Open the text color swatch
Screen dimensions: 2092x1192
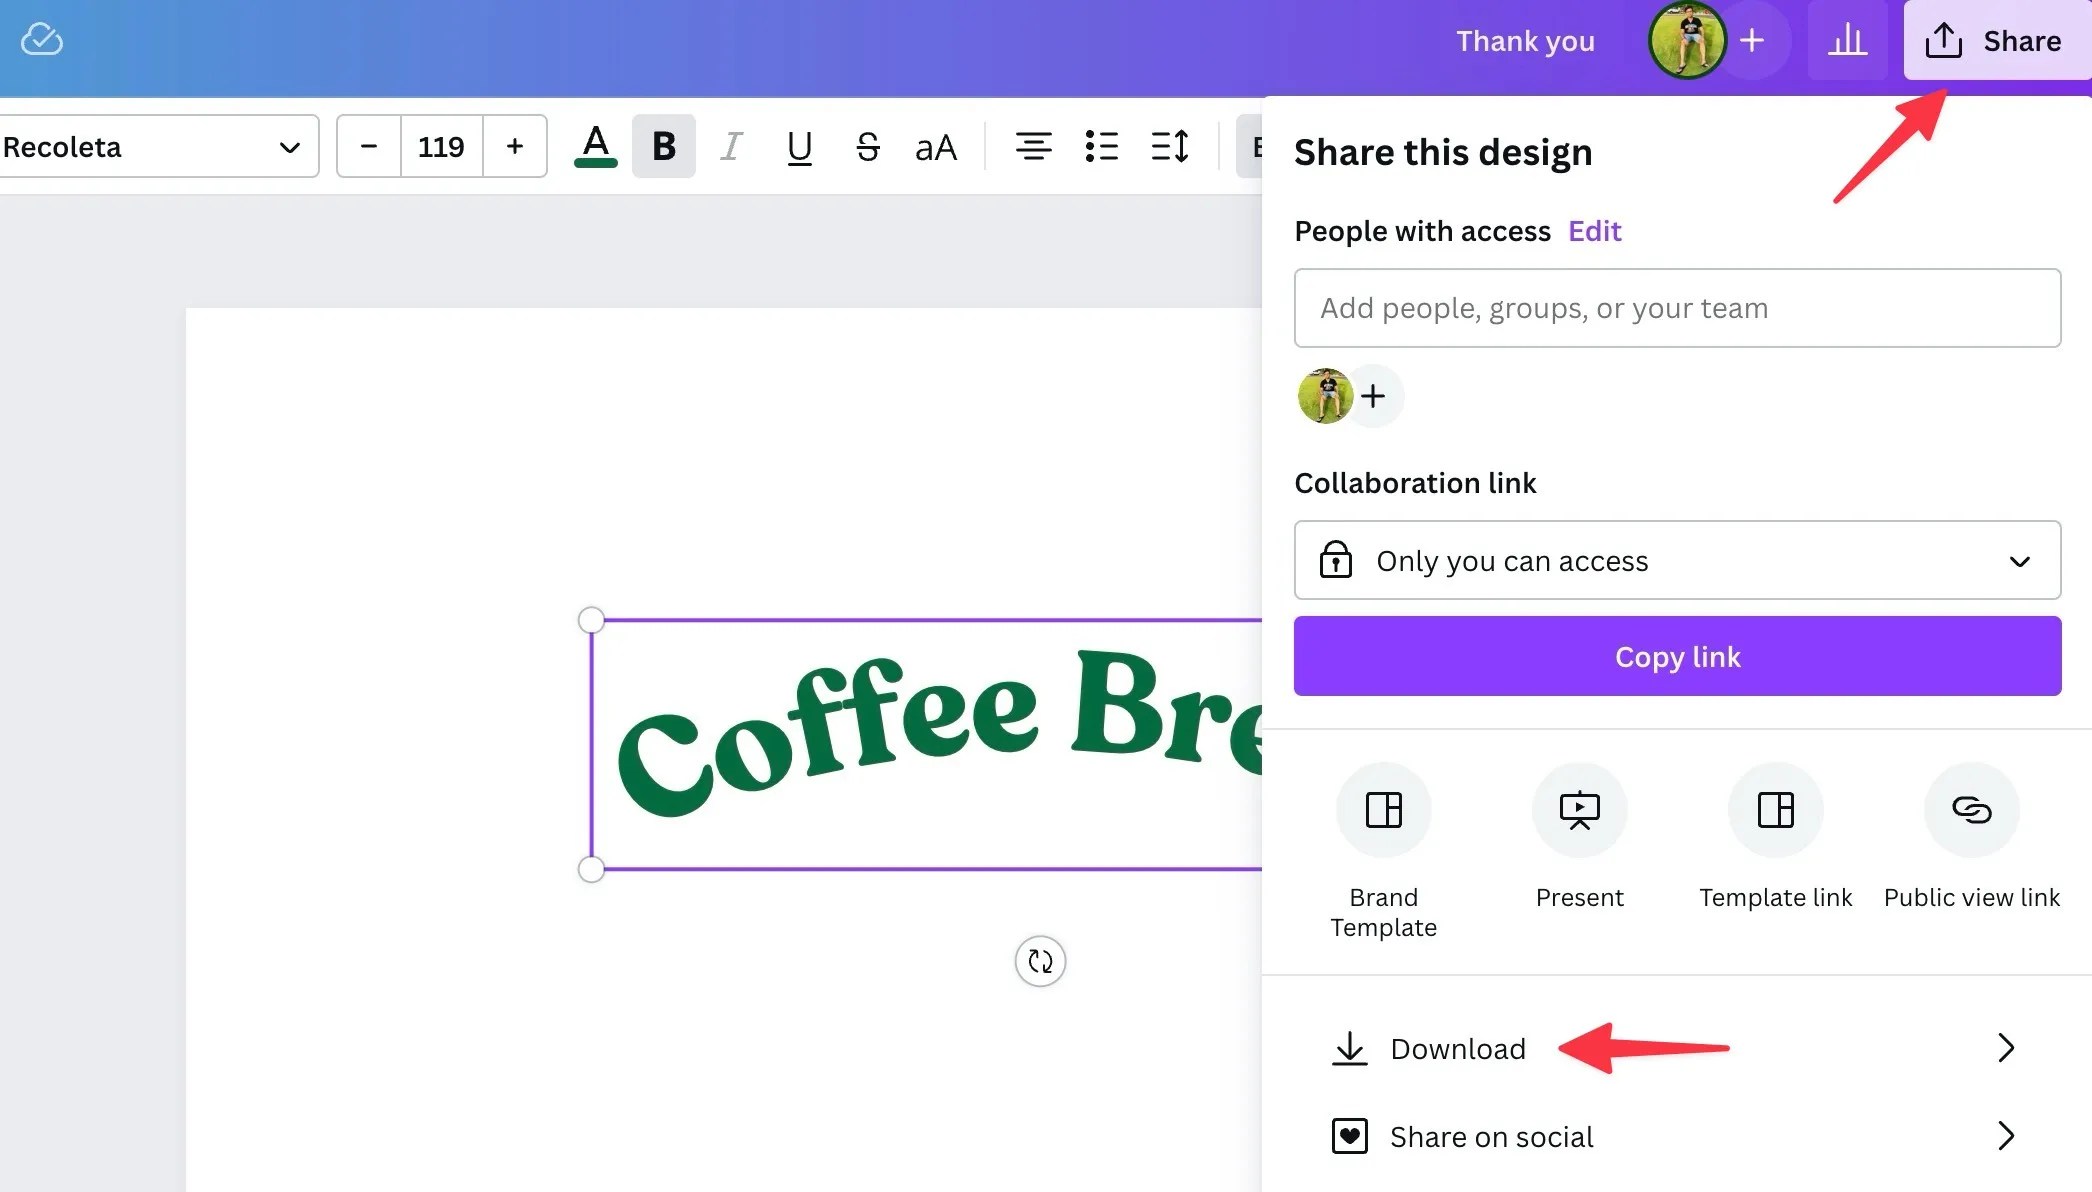595,146
